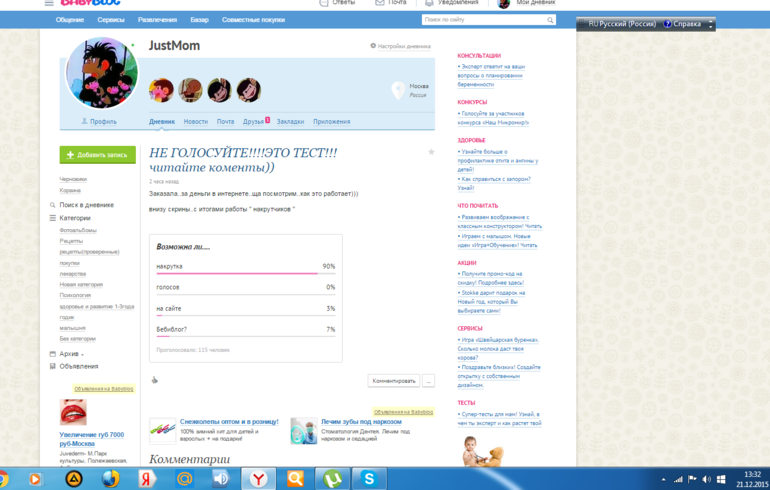Open the Развлечения menu in navigation bar

pos(157,20)
